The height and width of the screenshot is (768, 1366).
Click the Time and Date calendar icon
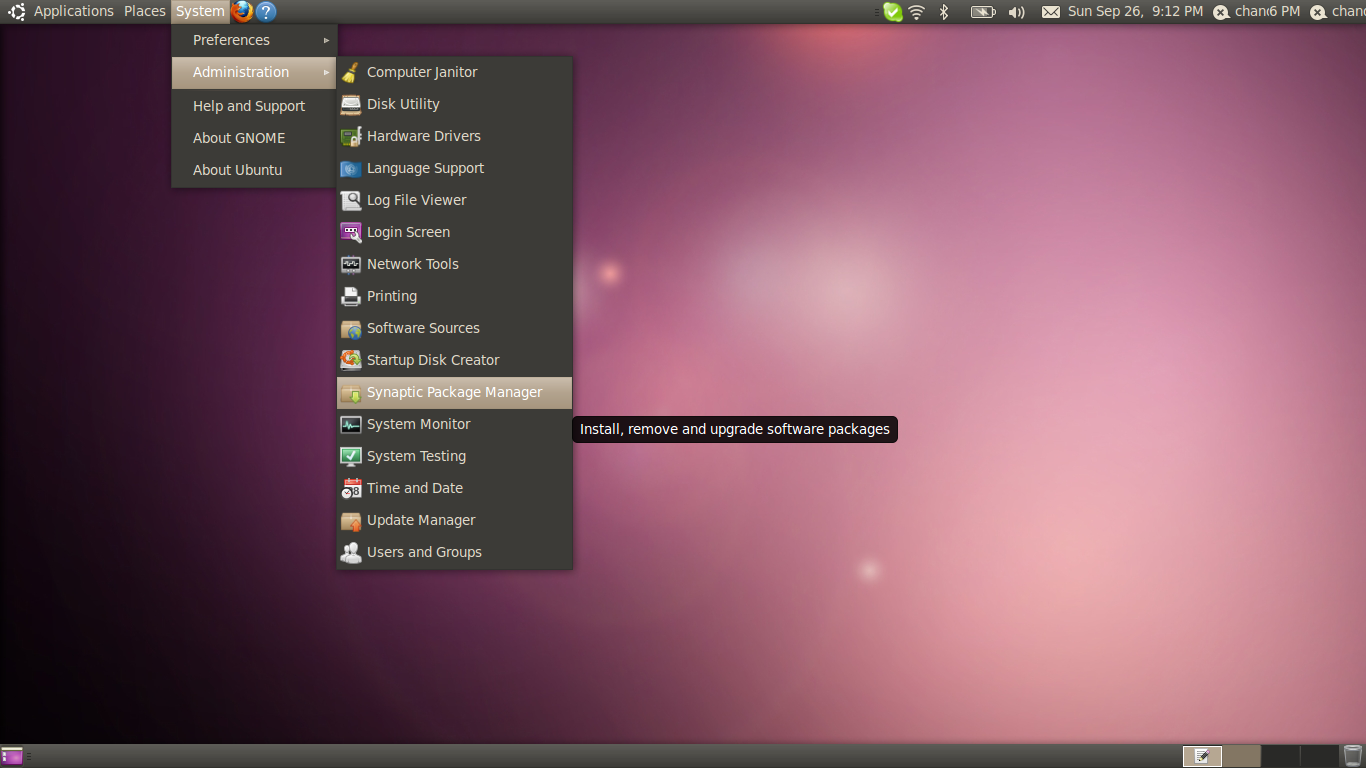tap(350, 488)
